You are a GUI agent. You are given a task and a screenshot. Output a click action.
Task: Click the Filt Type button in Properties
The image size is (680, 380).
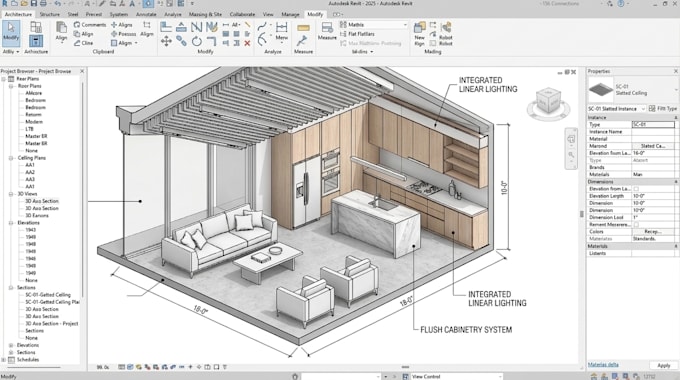[663, 108]
